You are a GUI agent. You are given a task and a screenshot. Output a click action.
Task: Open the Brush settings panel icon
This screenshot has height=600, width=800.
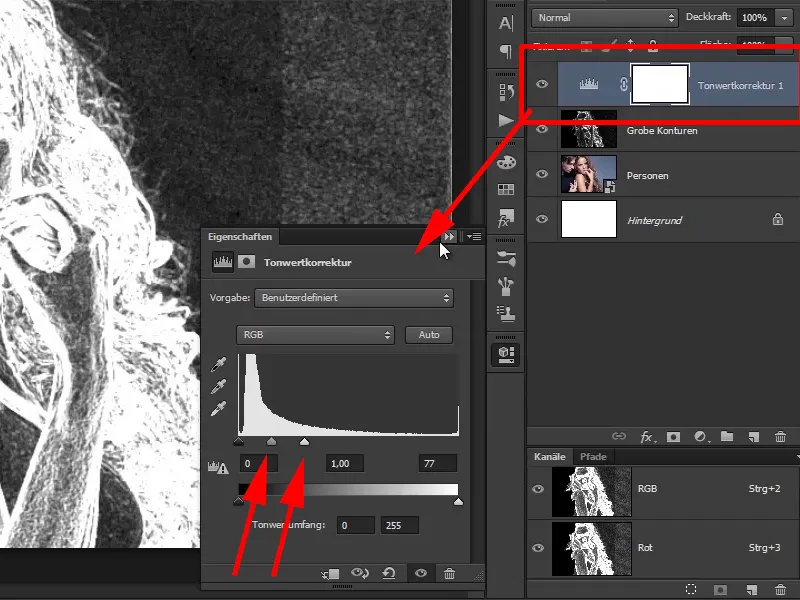click(506, 259)
